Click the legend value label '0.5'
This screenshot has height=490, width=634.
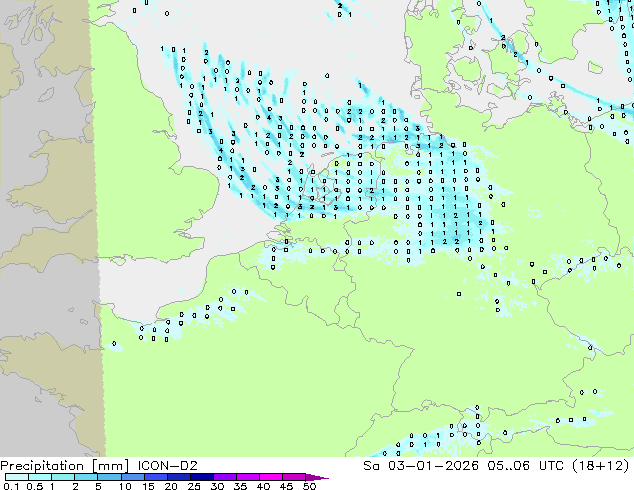(35, 486)
